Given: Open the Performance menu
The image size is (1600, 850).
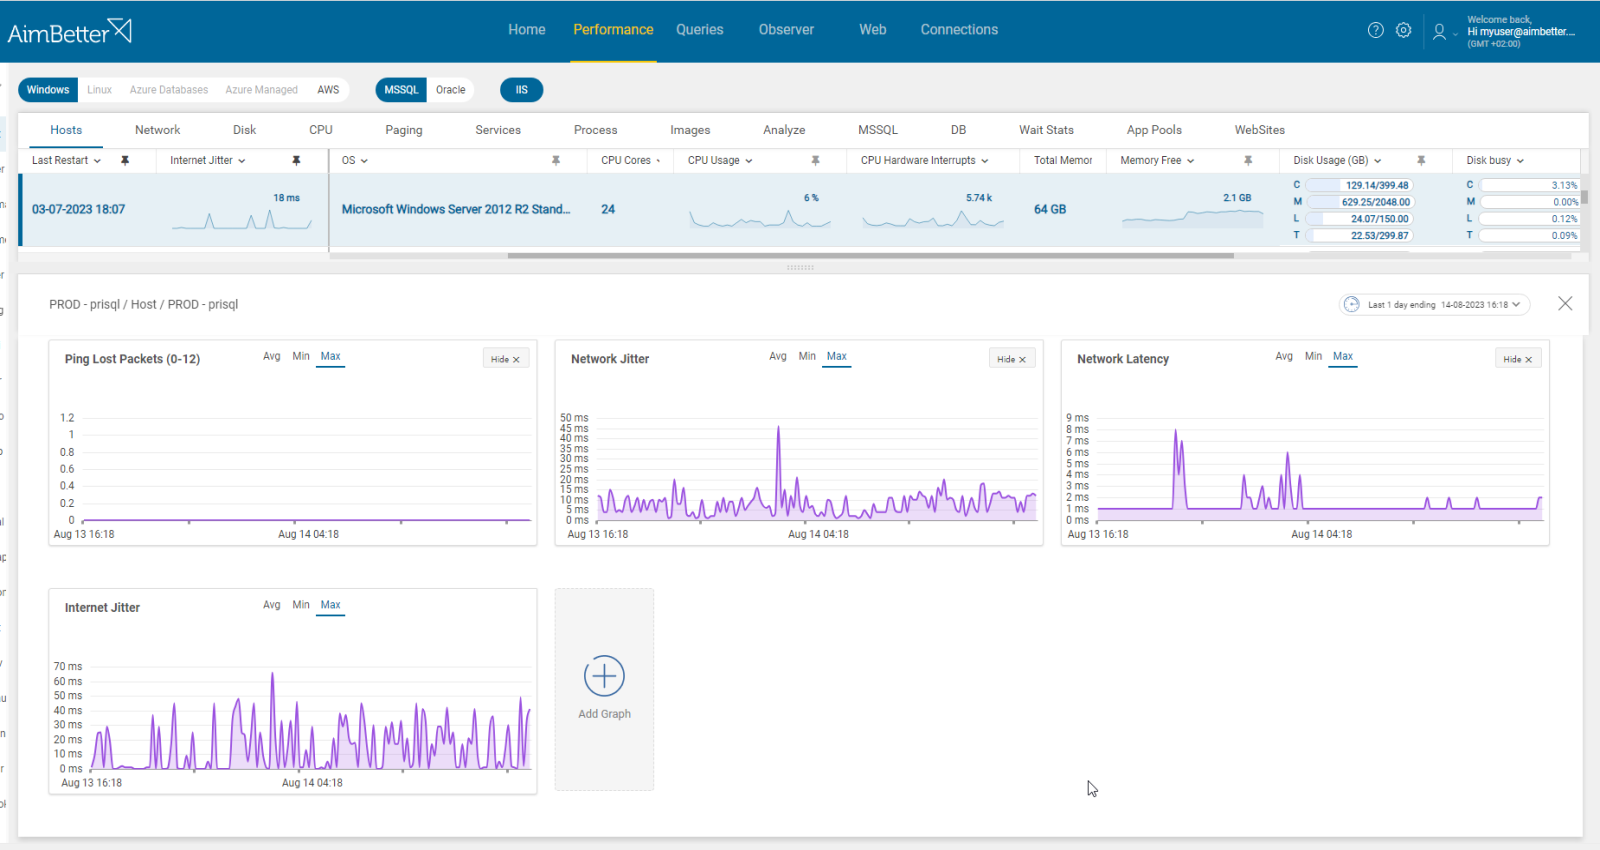Looking at the screenshot, I should pyautogui.click(x=613, y=30).
